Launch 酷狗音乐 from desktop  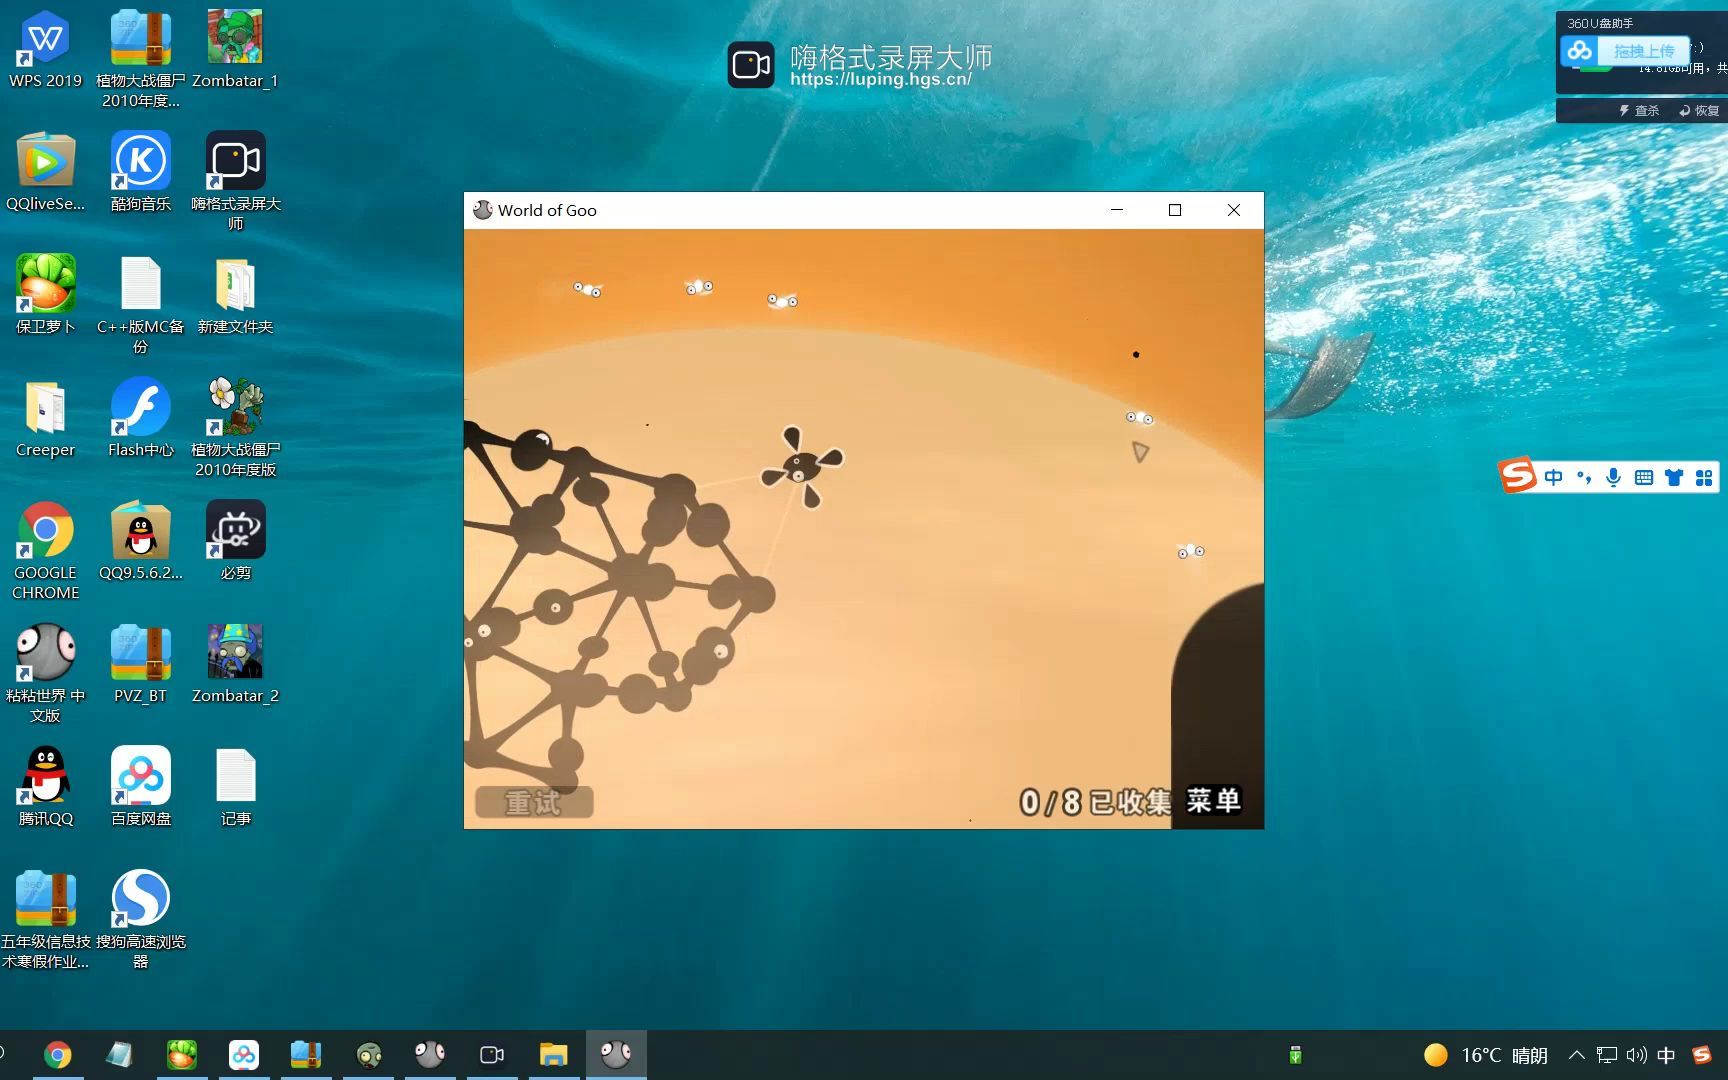[140, 172]
